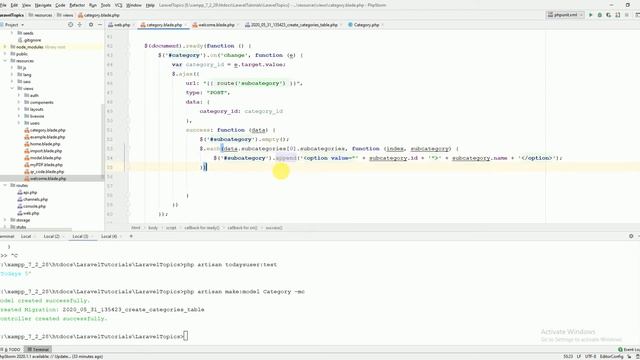Screen dimensions: 640x360
Task: Expand the auth folder
Action: coord(19,96)
